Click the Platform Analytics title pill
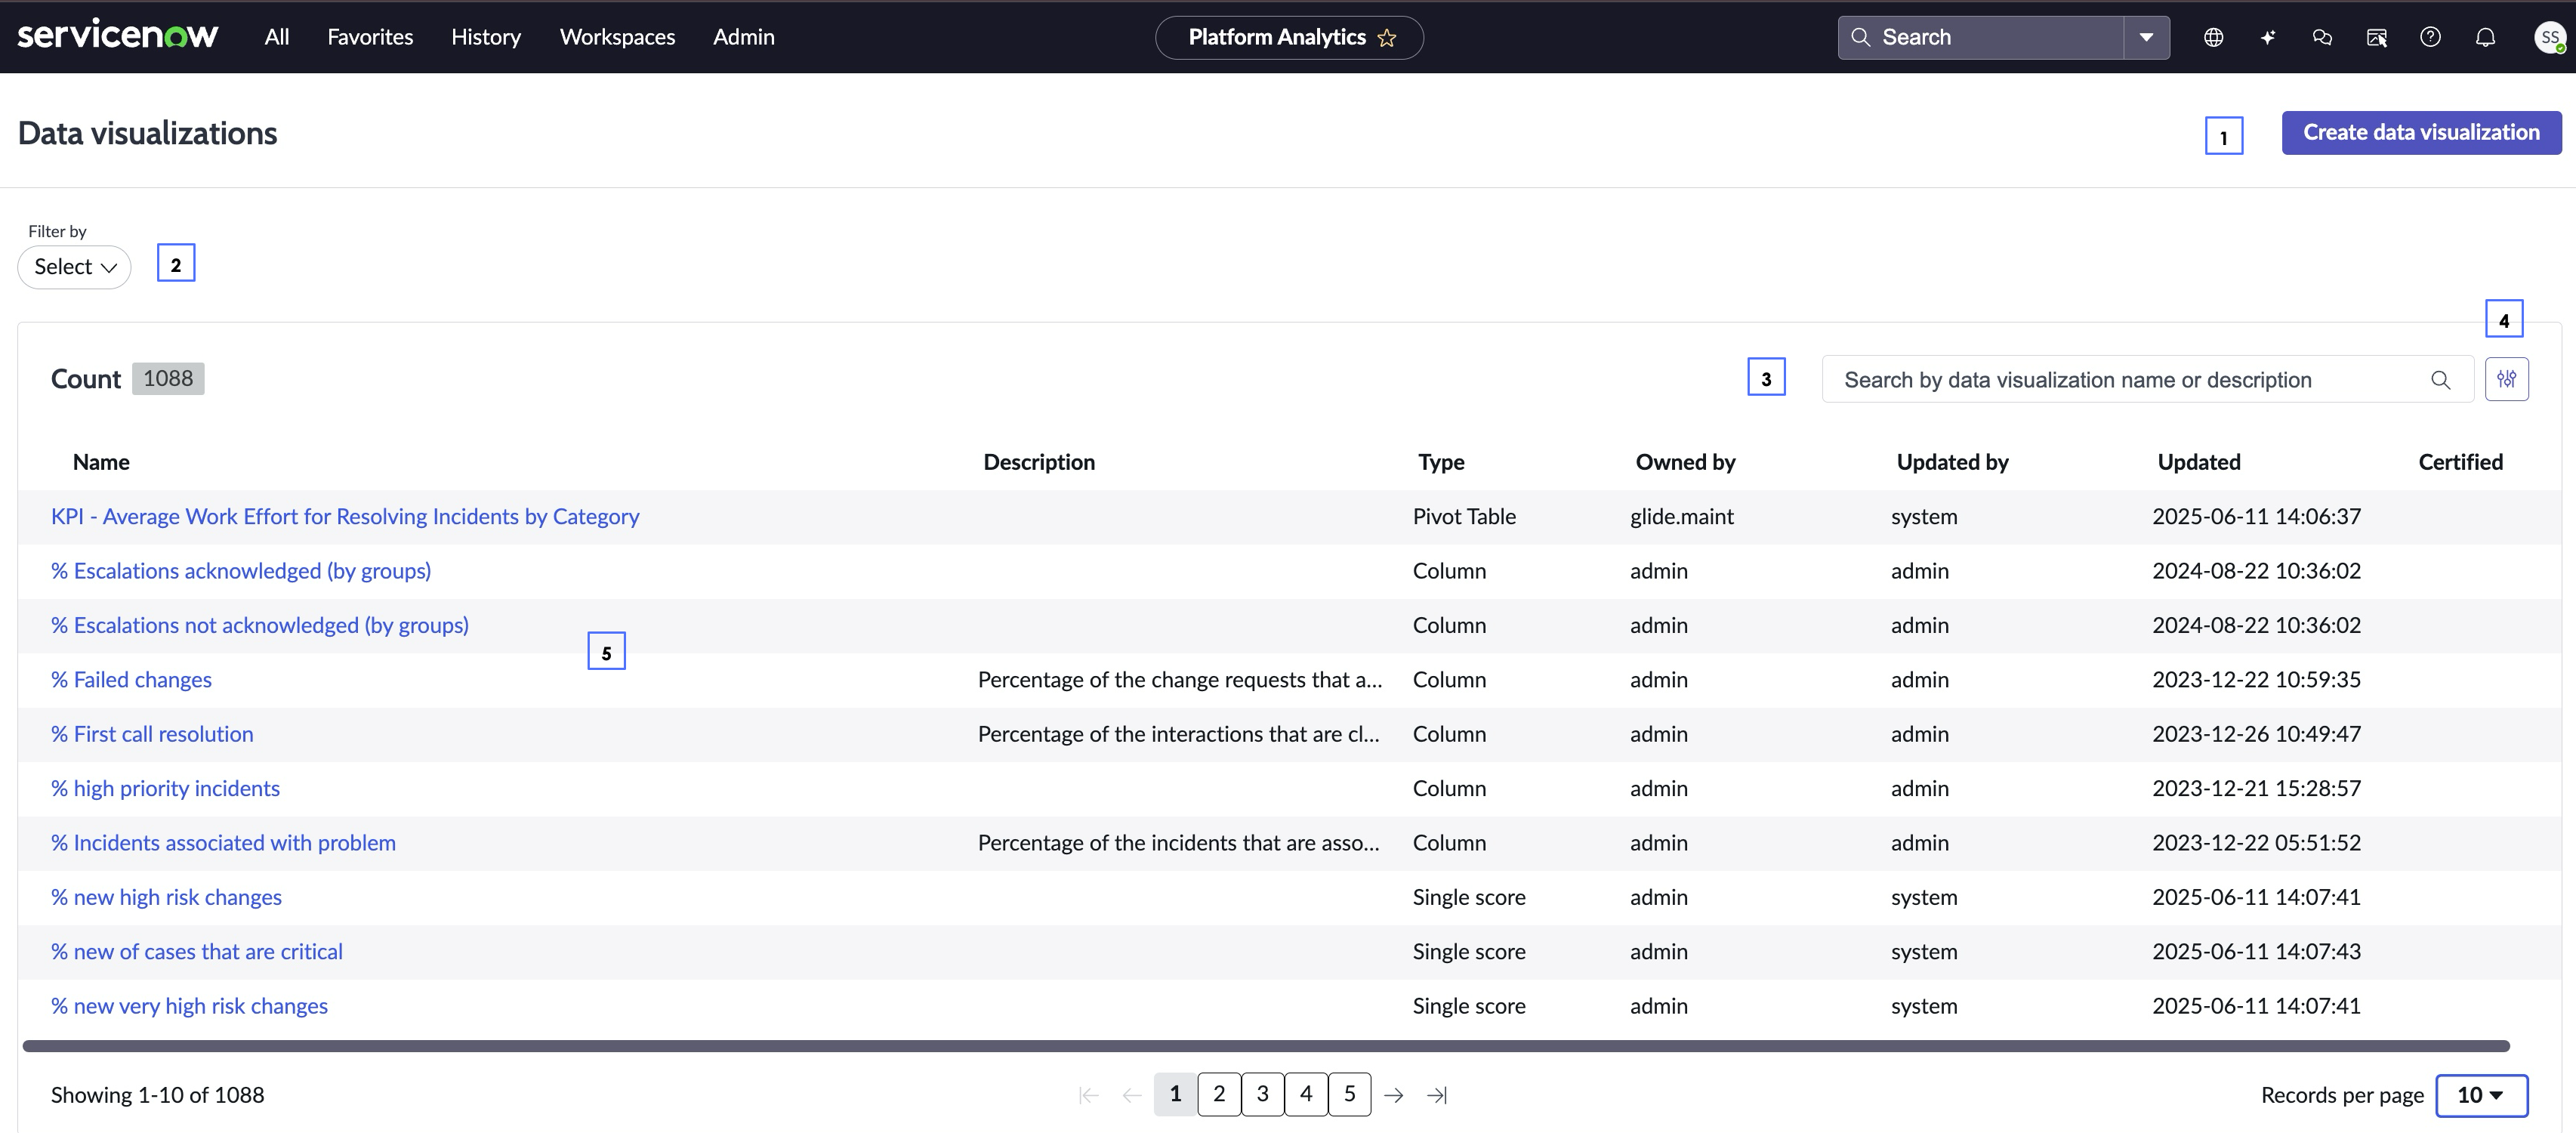Image resolution: width=2576 pixels, height=1133 pixels. (1289, 37)
